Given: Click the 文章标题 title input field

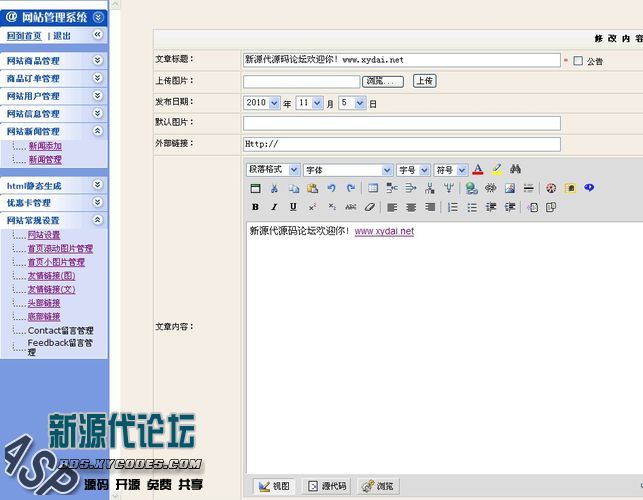Looking at the screenshot, I should pyautogui.click(x=401, y=60).
